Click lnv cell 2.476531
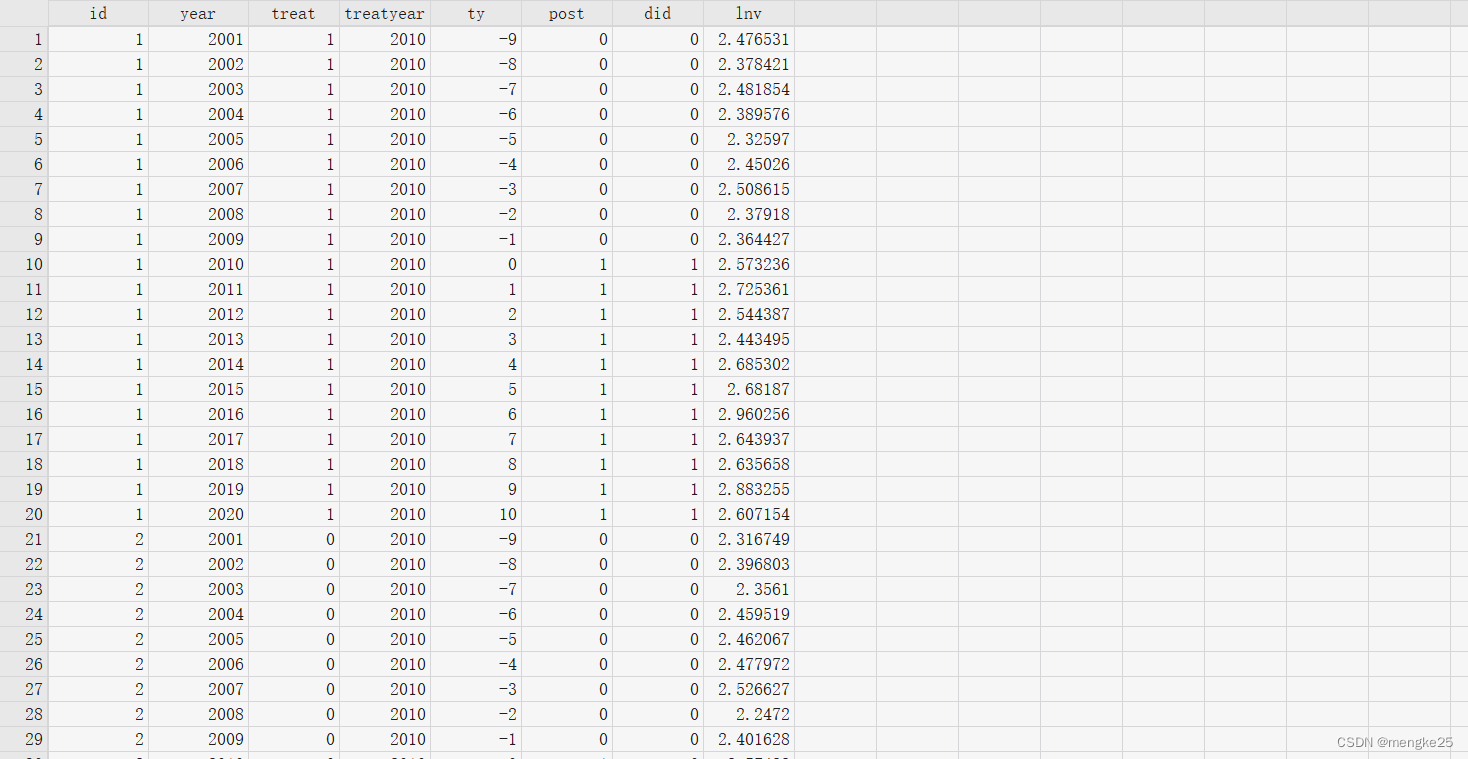 [749, 39]
